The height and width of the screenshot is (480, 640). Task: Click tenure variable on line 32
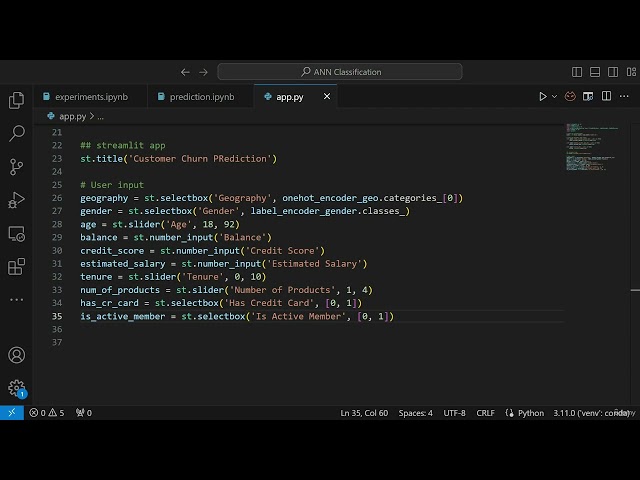pos(96,277)
